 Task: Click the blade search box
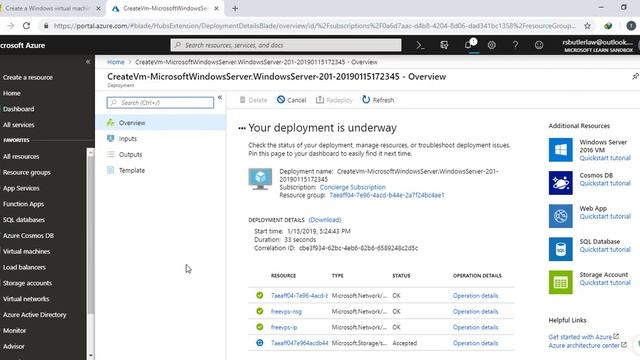[x=160, y=102]
